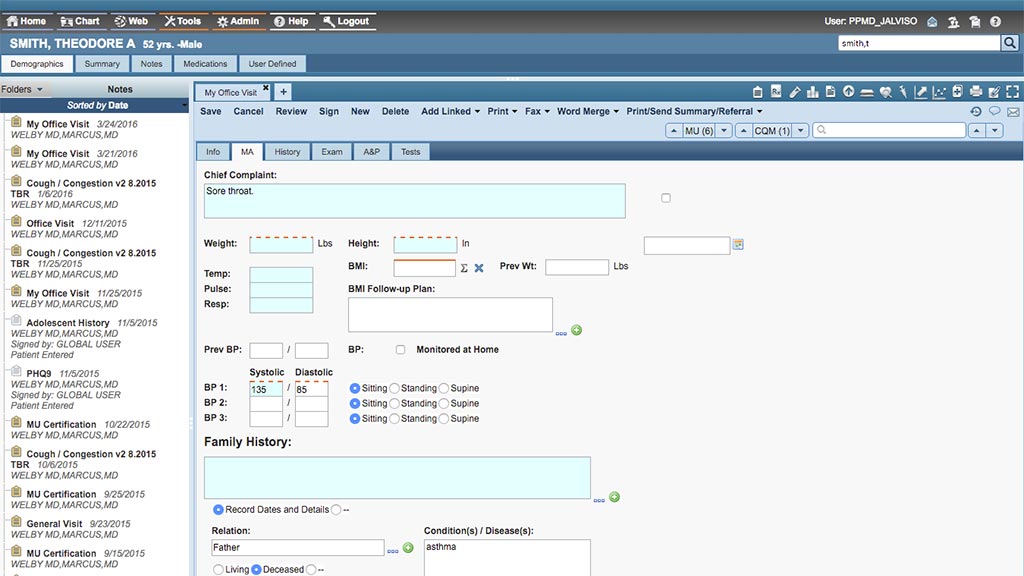Open the A&P tab
Screen dimensions: 1024x576
click(372, 152)
